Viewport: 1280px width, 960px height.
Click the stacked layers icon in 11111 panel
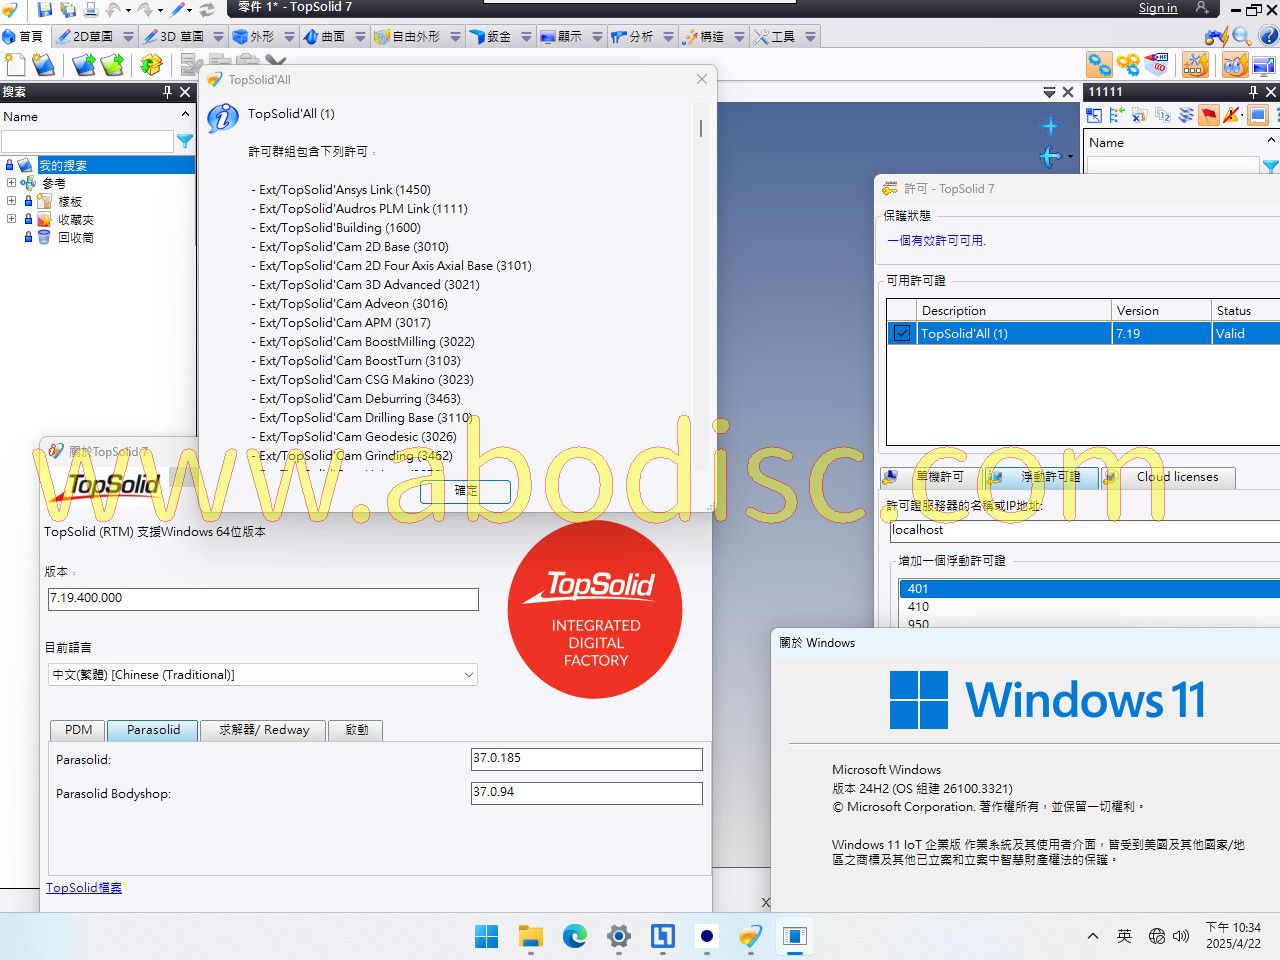tap(1186, 116)
